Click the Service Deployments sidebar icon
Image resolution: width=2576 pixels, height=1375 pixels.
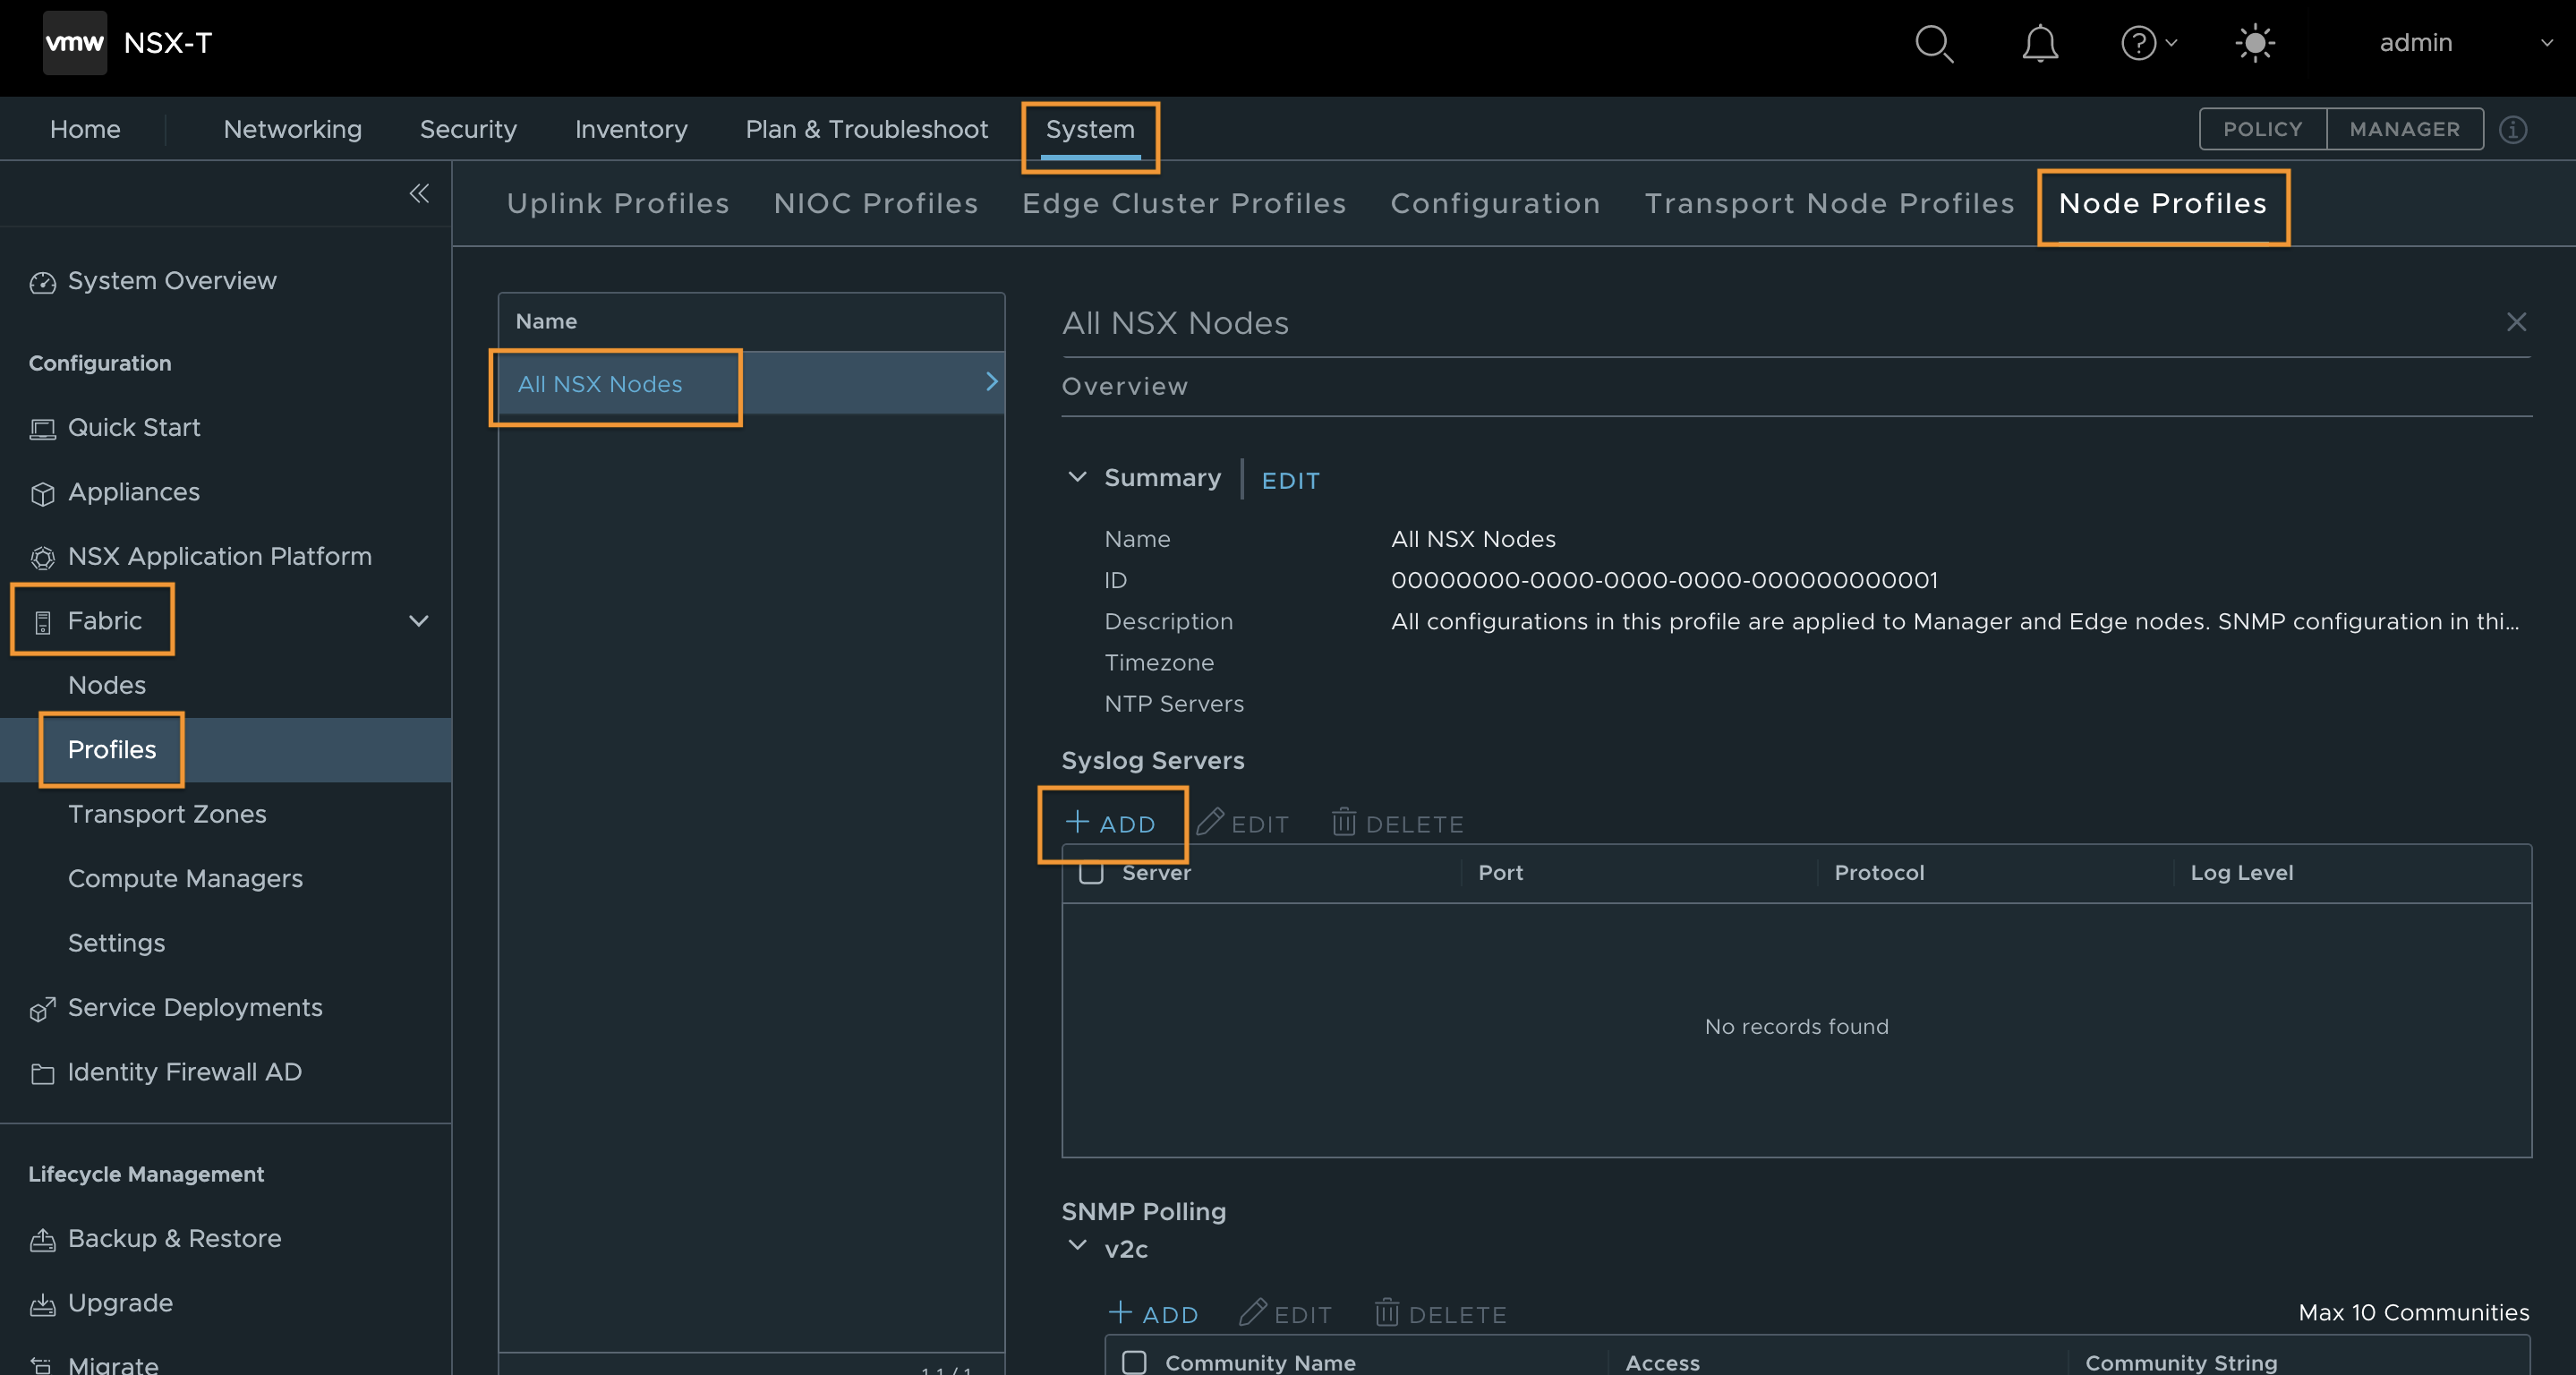[42, 1009]
